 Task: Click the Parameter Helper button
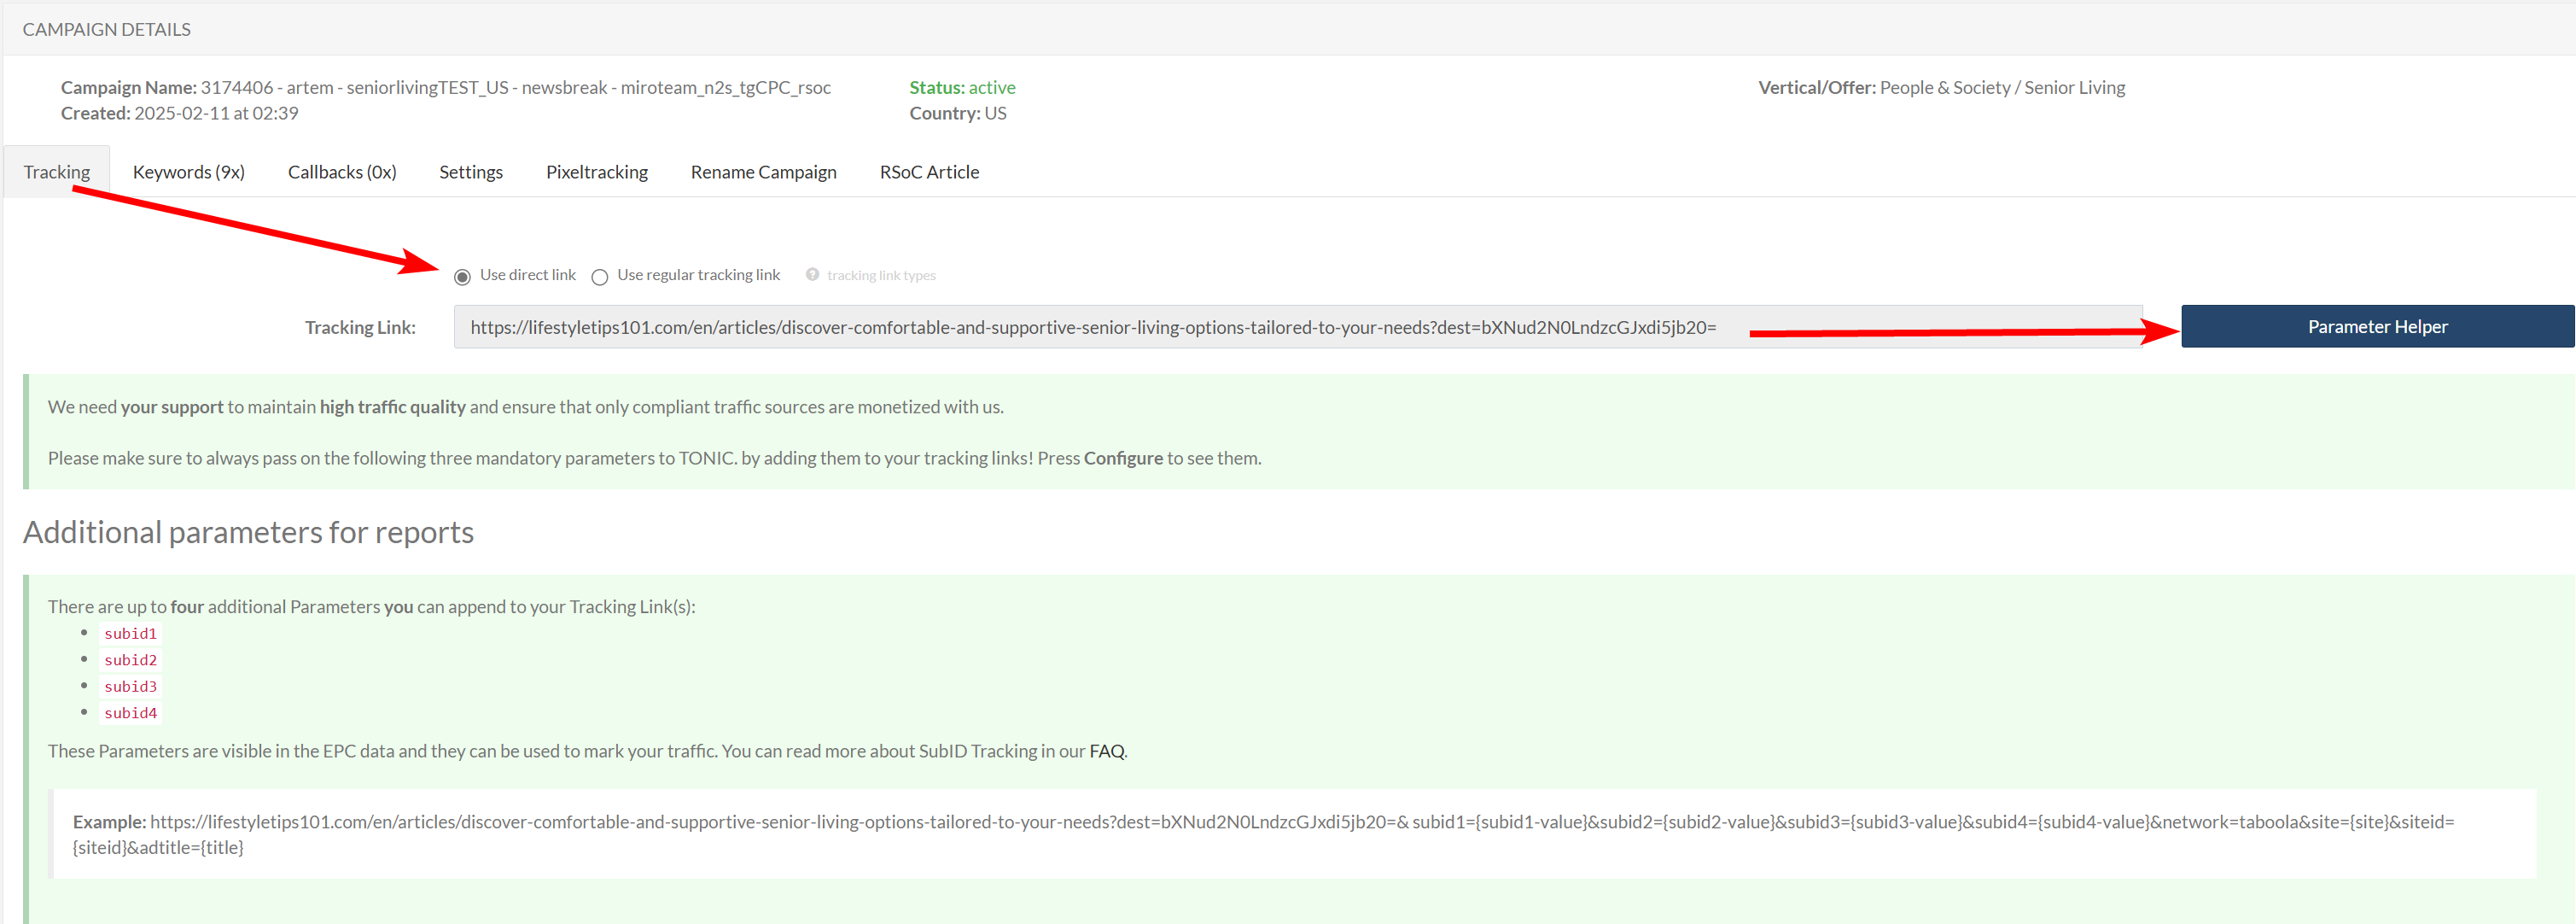pyautogui.click(x=2377, y=327)
